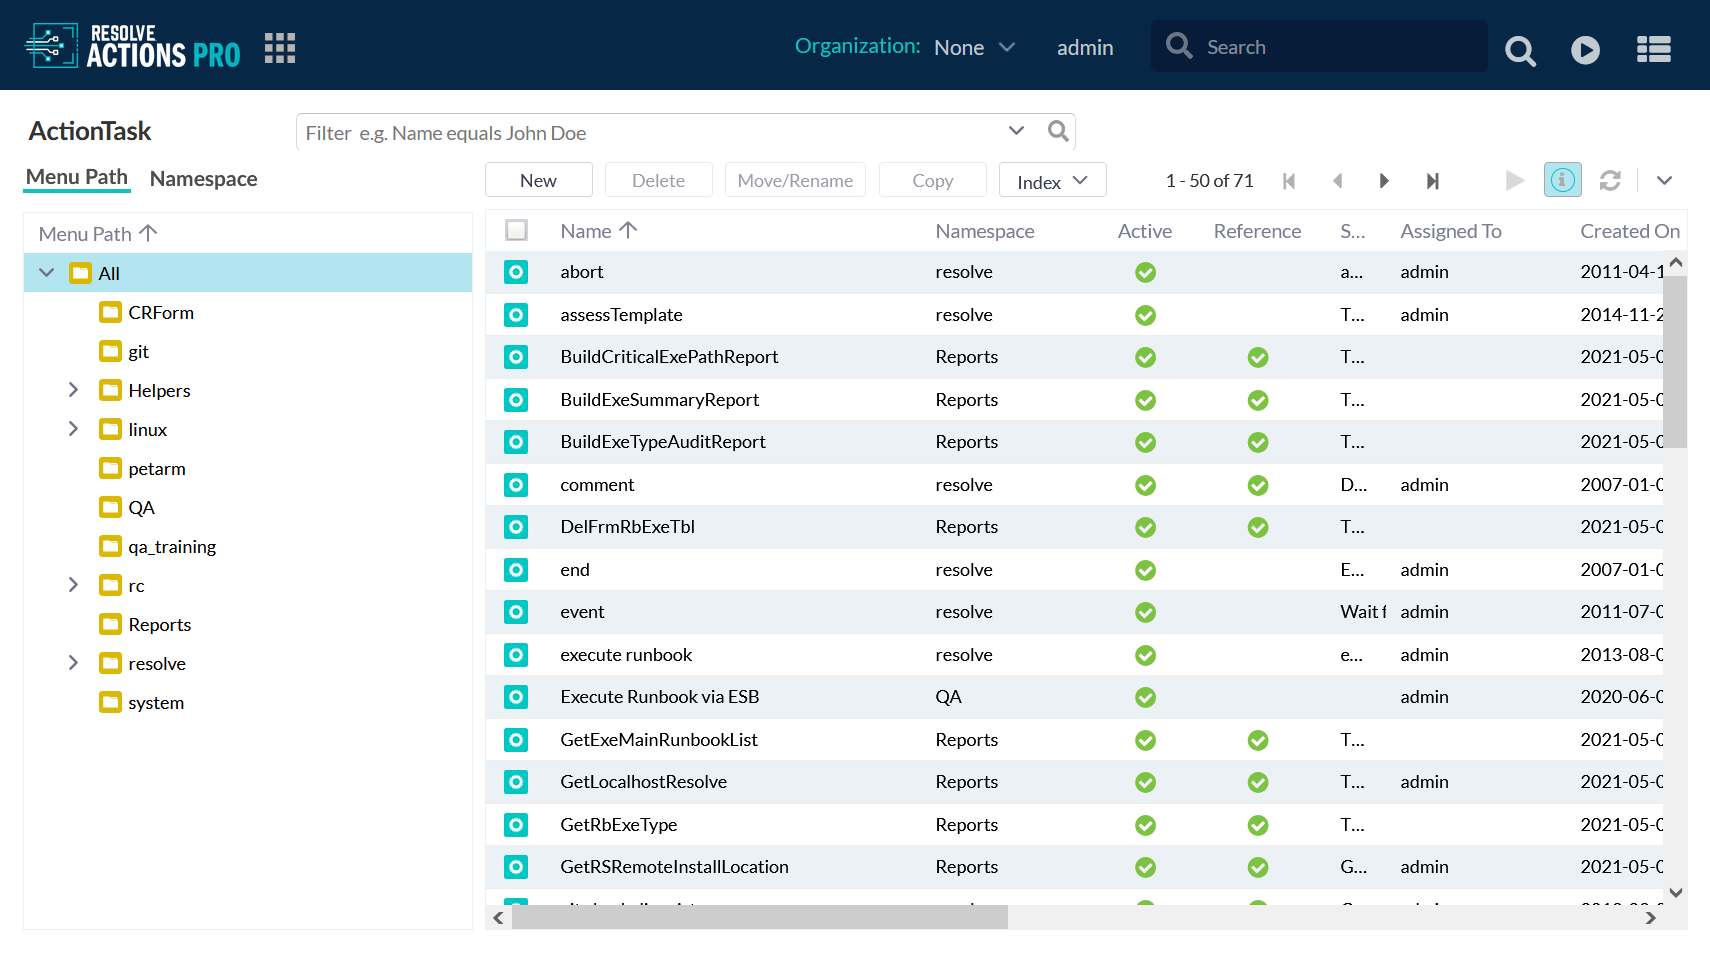Viewport: 1710px width, 953px height.
Task: Open the Index dropdown button
Action: [1052, 181]
